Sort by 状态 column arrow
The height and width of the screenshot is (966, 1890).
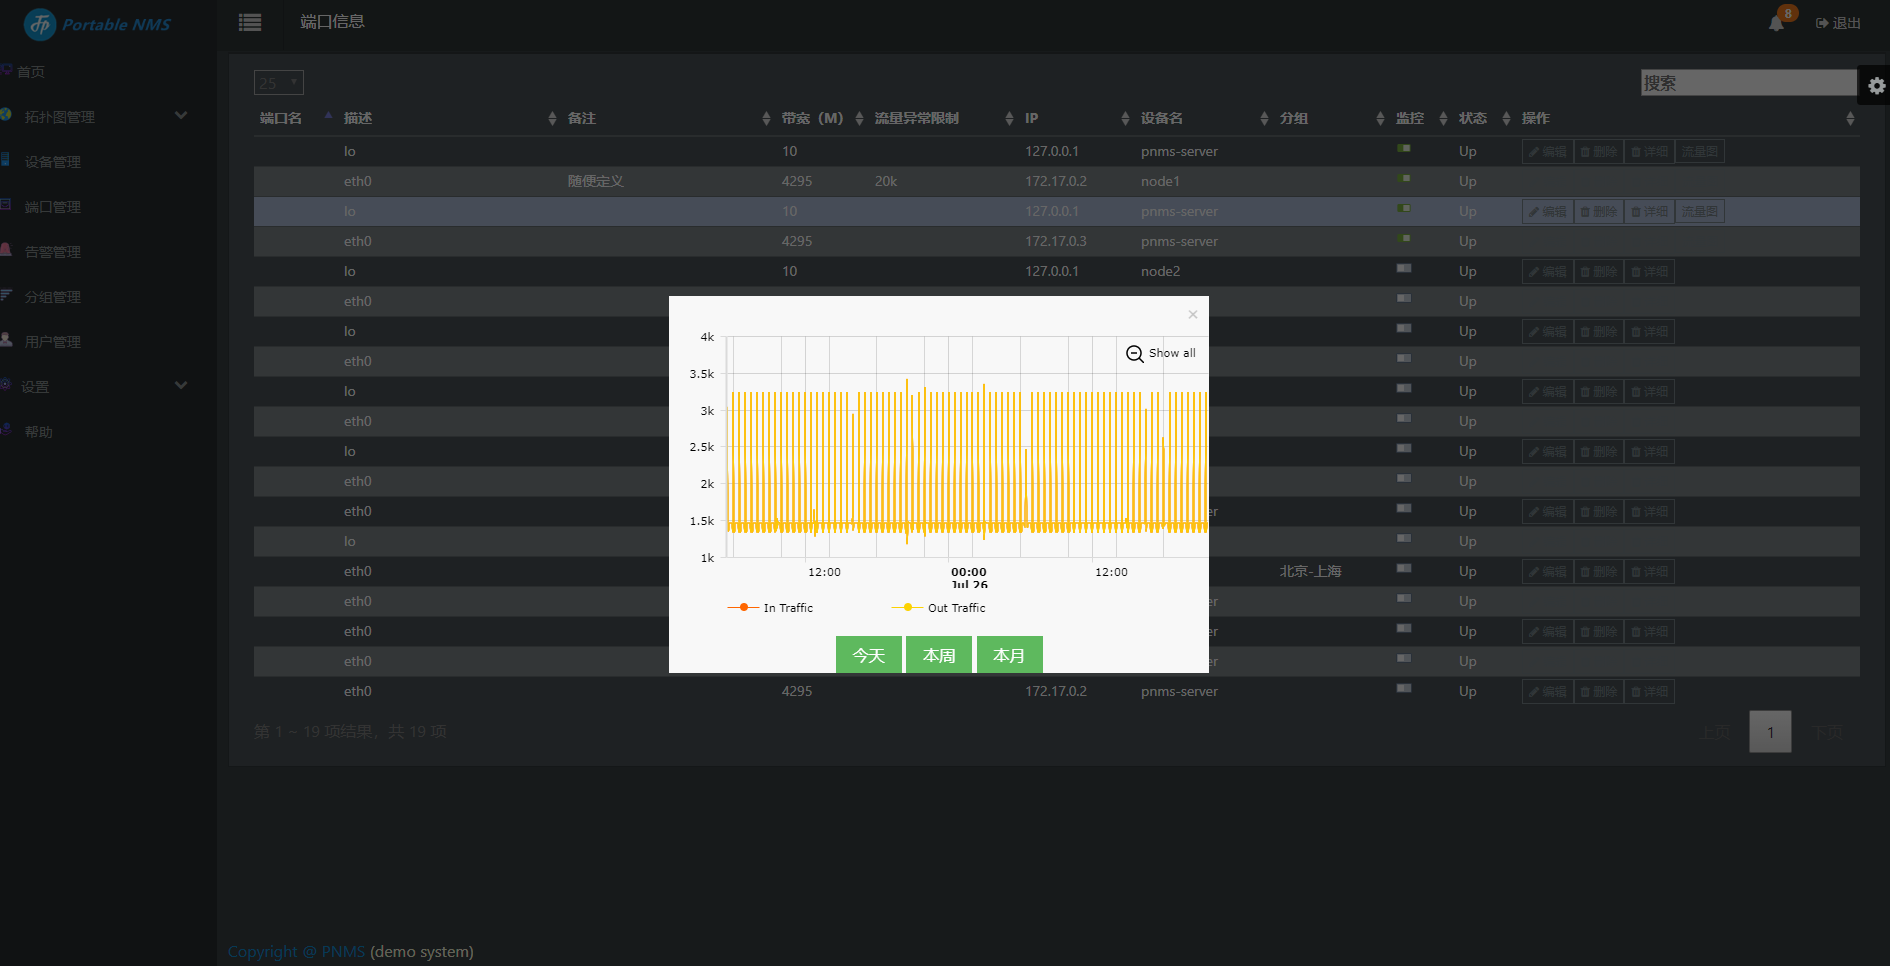point(1506,119)
